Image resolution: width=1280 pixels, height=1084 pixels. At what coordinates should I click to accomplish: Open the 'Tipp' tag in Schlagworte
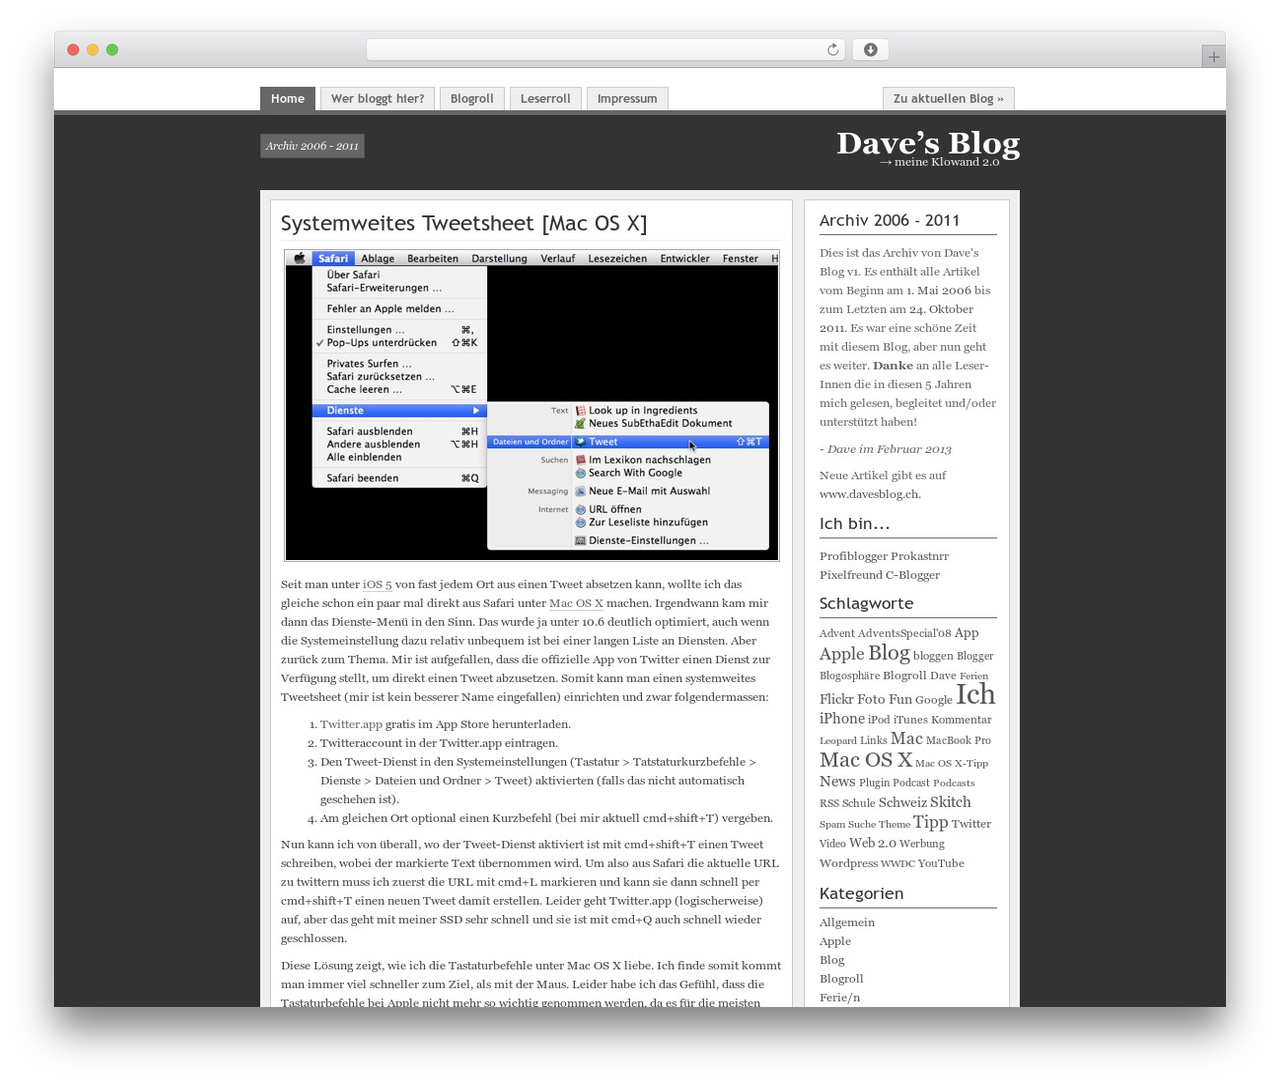pos(930,822)
